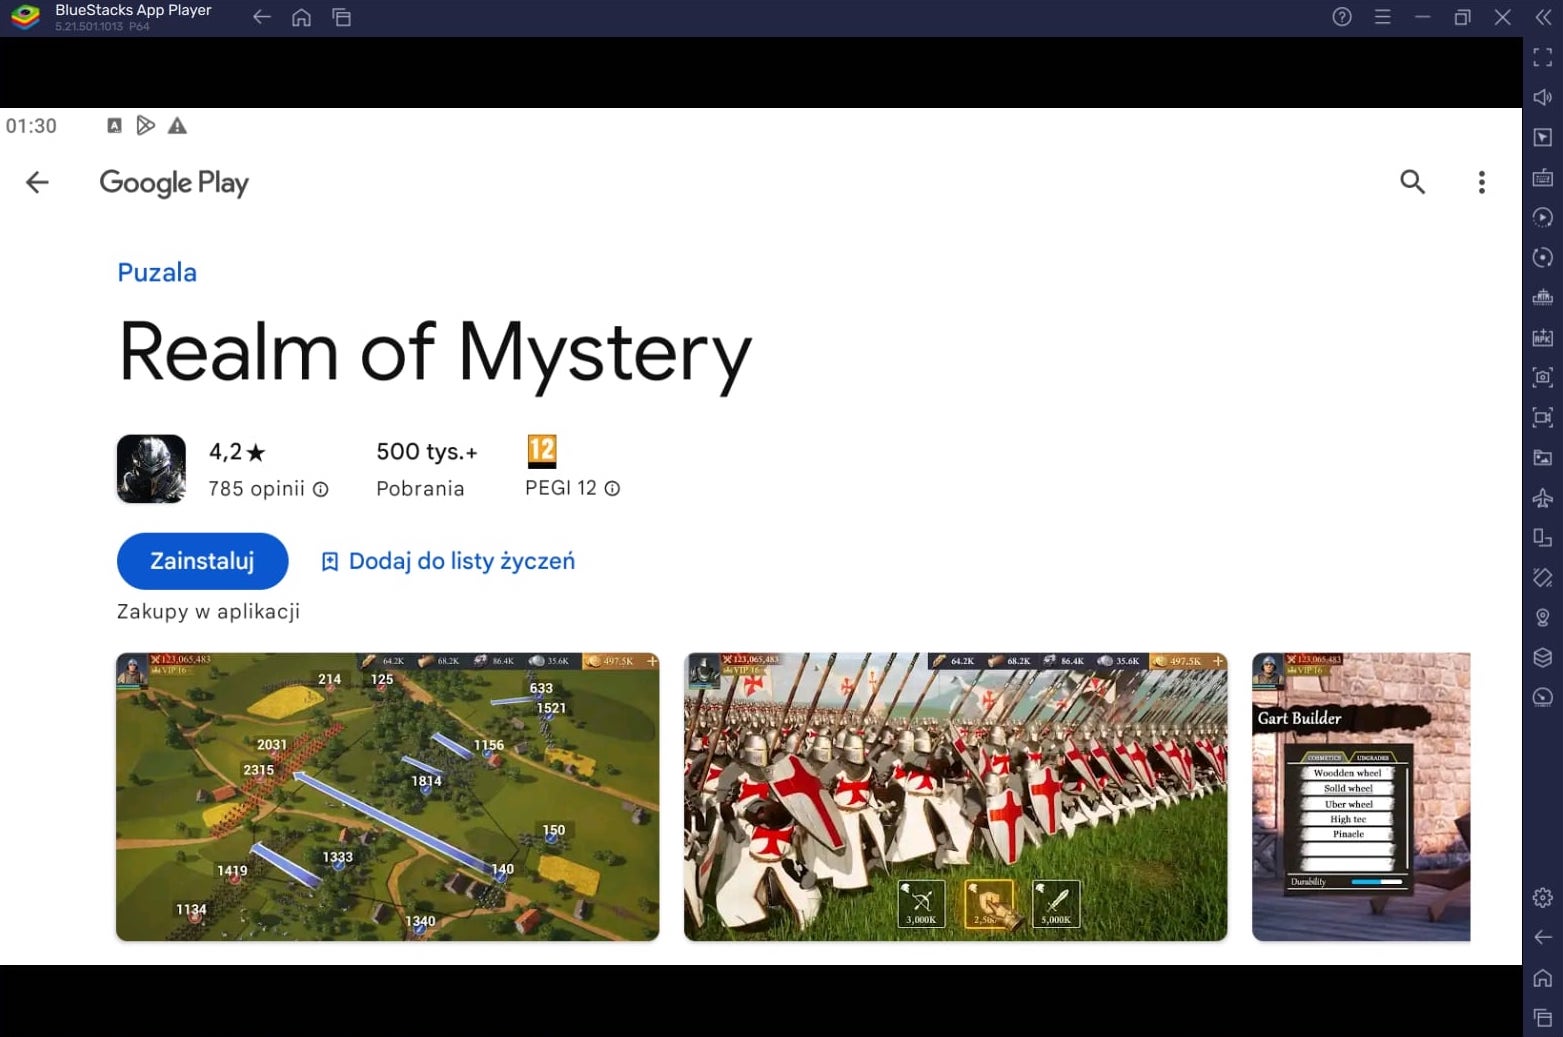Tap the Play Store status bar icon
Screen dimensions: 1563x1037
[x=145, y=125]
